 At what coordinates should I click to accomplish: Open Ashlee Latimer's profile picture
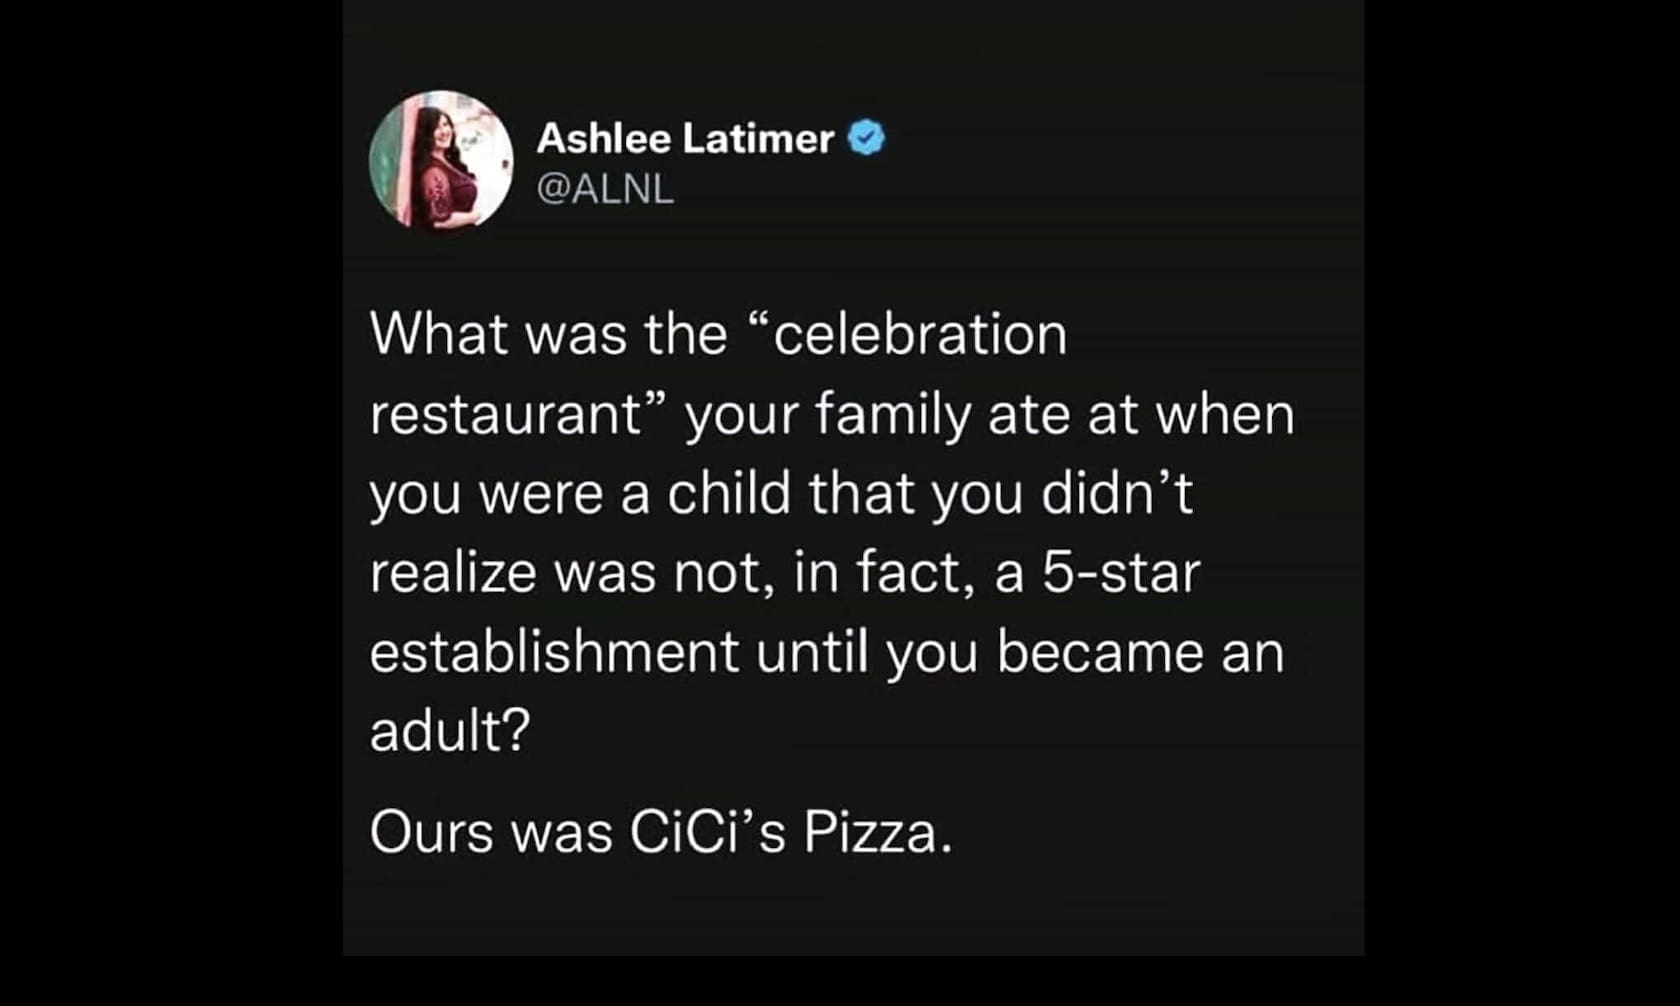pos(441,160)
